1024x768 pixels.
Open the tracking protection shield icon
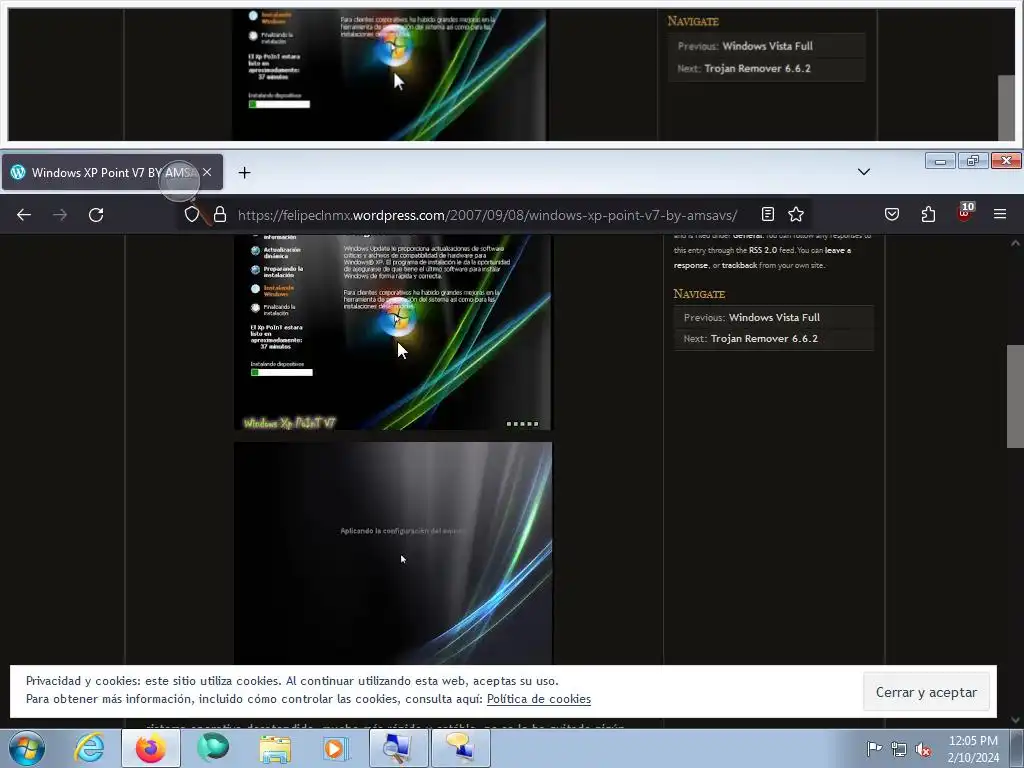coord(191,215)
